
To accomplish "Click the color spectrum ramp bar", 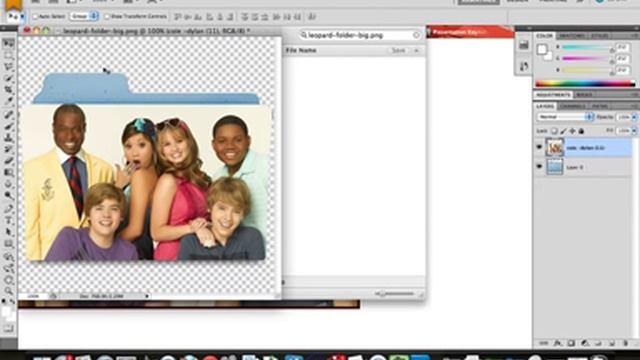I will coord(585,84).
